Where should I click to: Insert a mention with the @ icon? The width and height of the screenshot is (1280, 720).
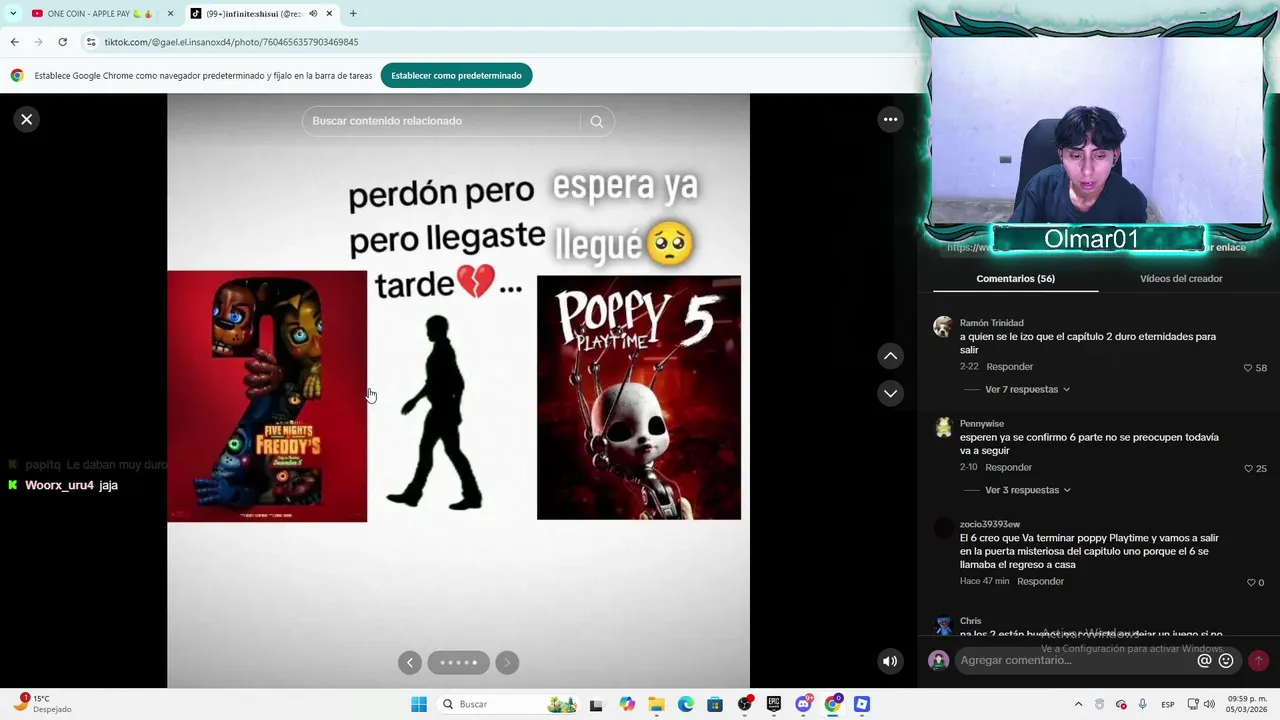click(1204, 660)
